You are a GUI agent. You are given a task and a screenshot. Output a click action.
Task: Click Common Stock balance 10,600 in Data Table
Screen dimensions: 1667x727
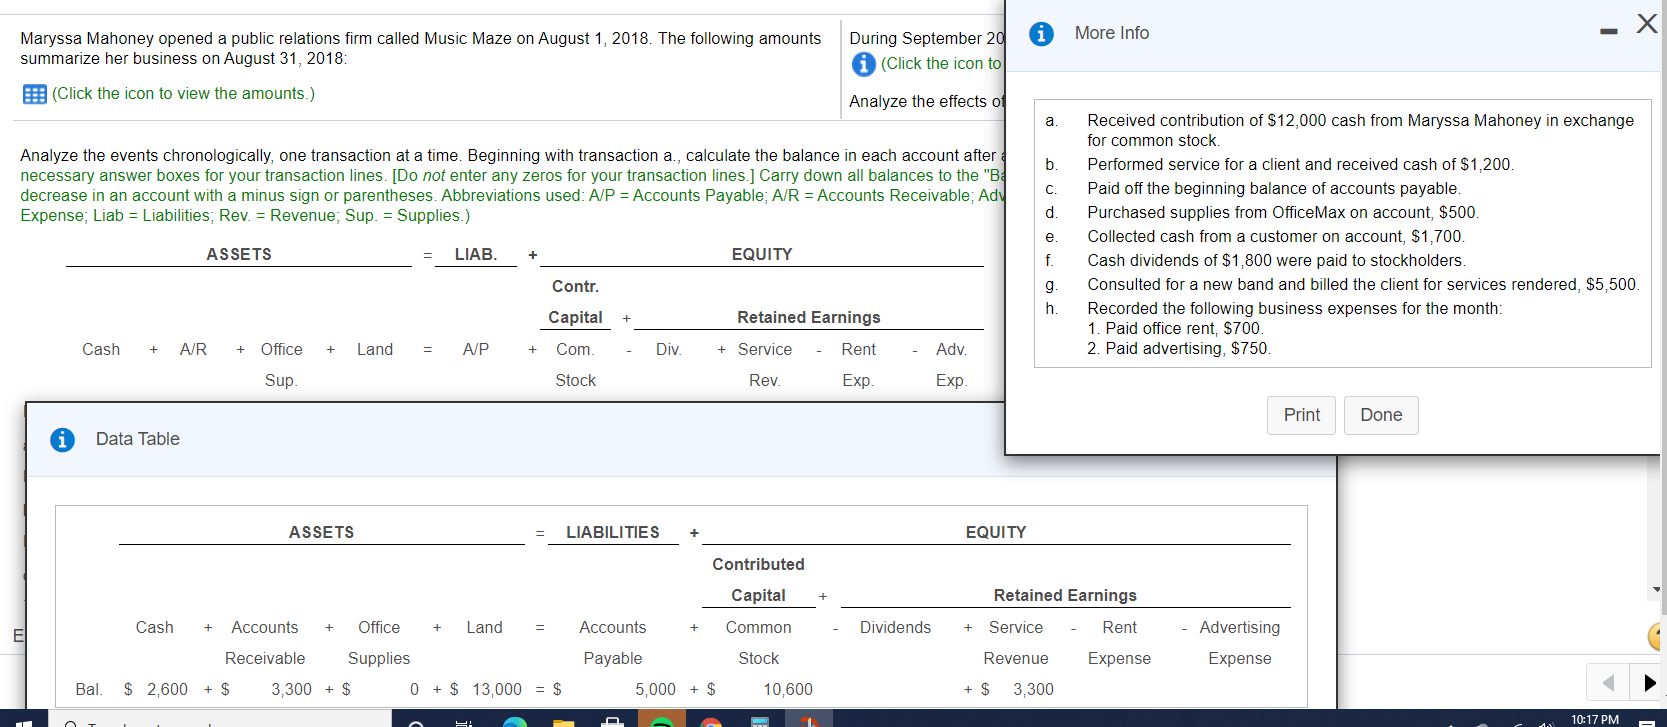pos(788,689)
